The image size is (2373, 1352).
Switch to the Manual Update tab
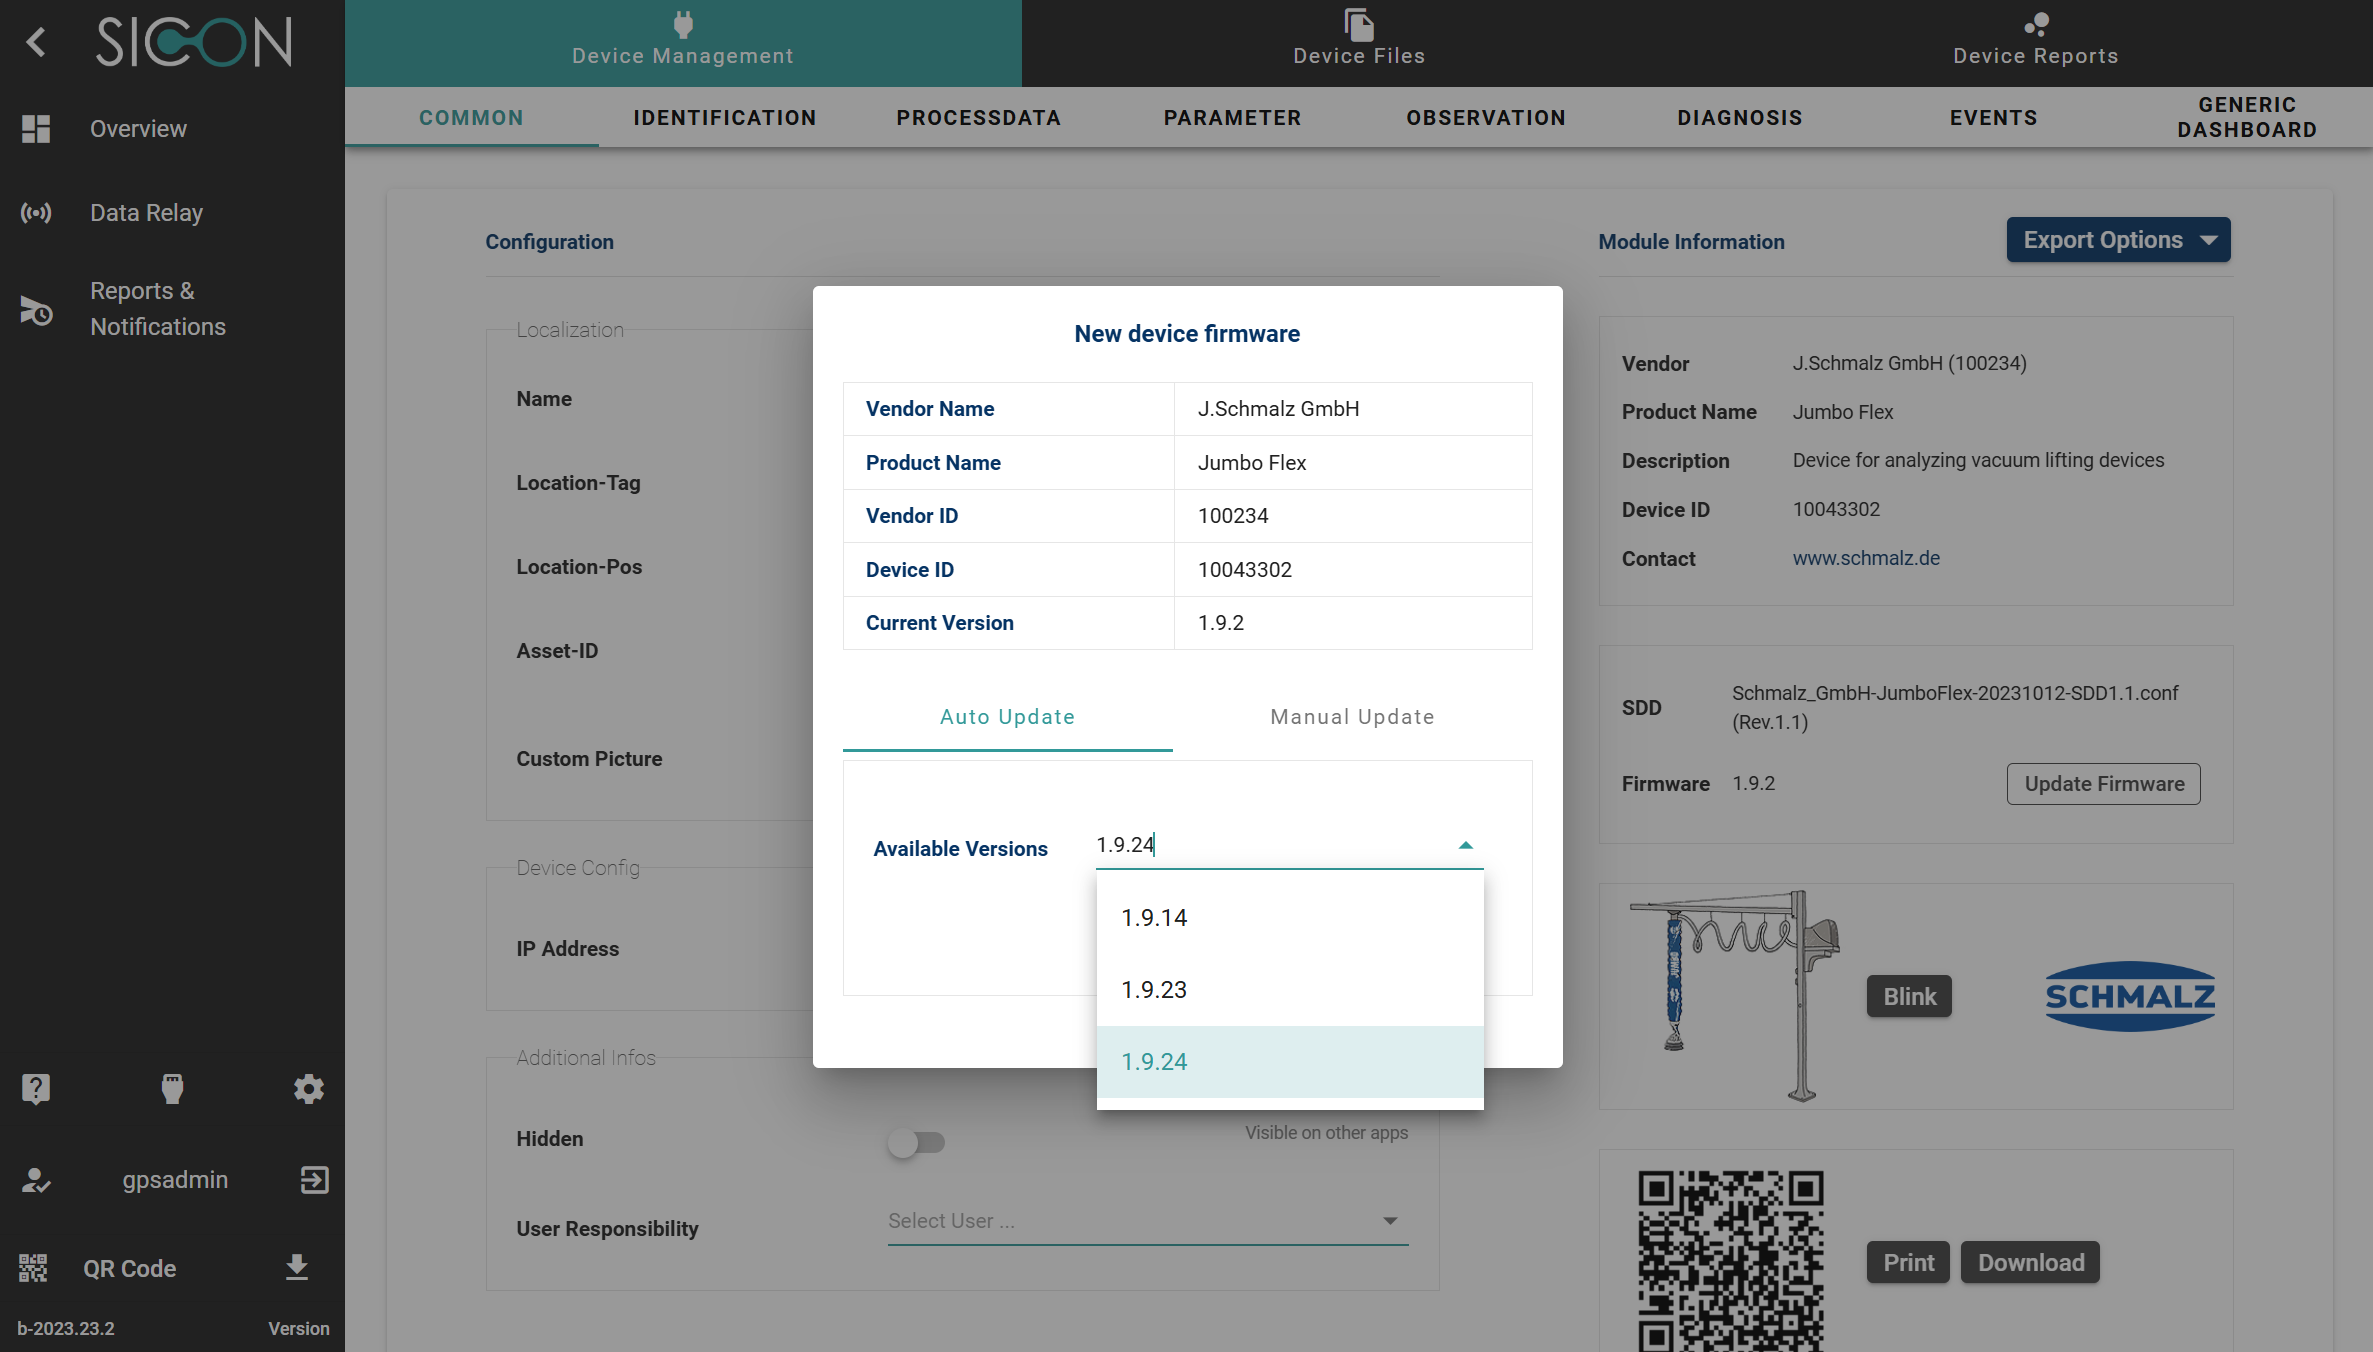(x=1352, y=717)
